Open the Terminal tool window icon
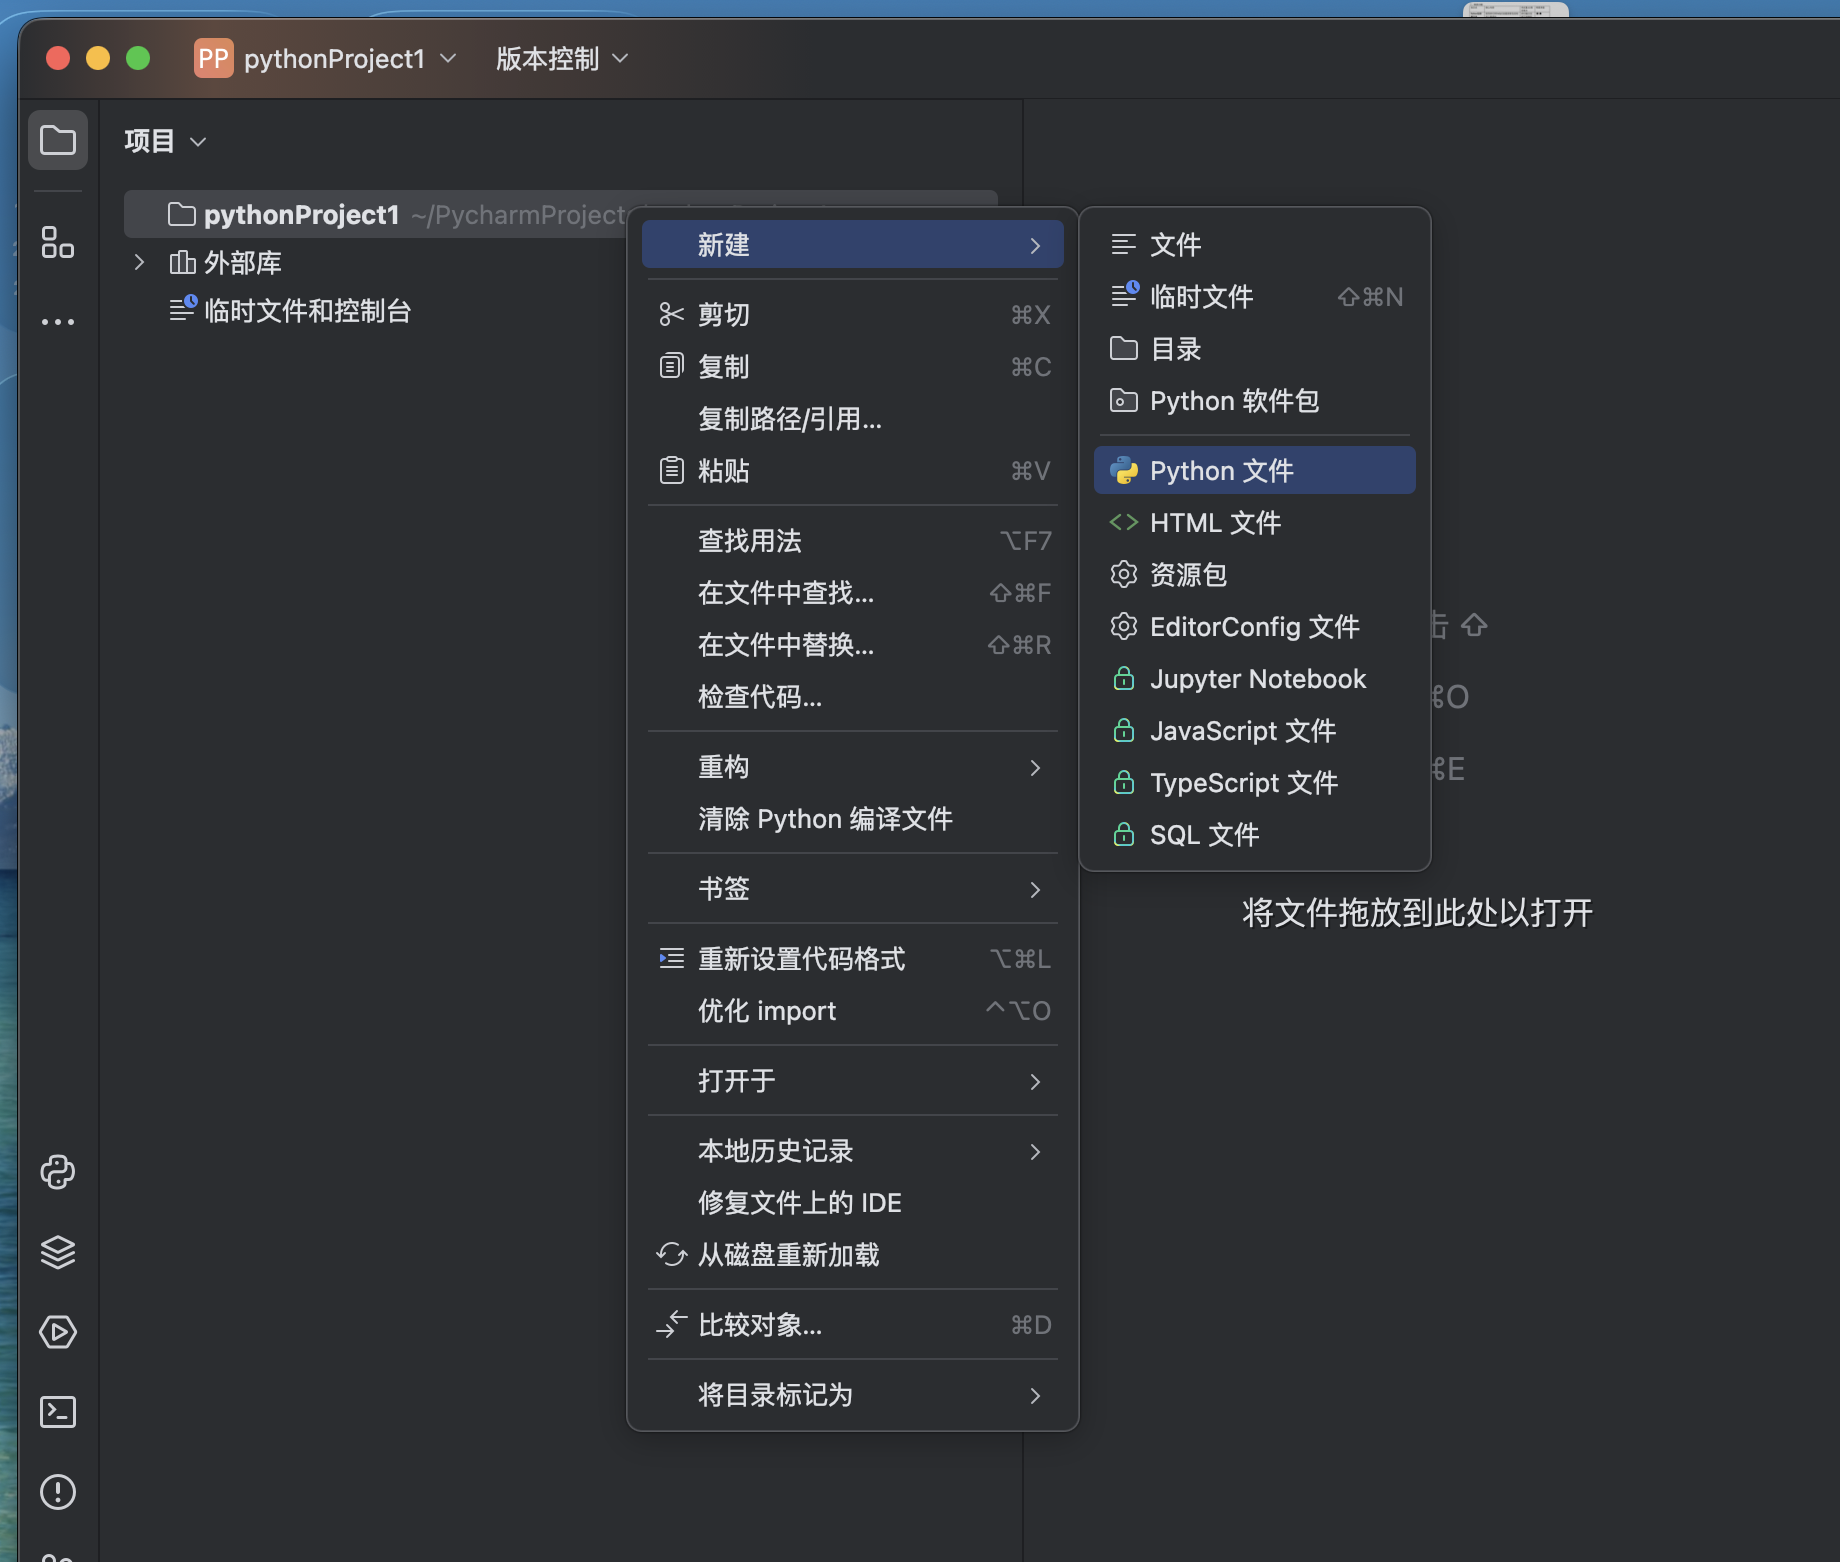Viewport: 1840px width, 1562px height. [x=58, y=1412]
